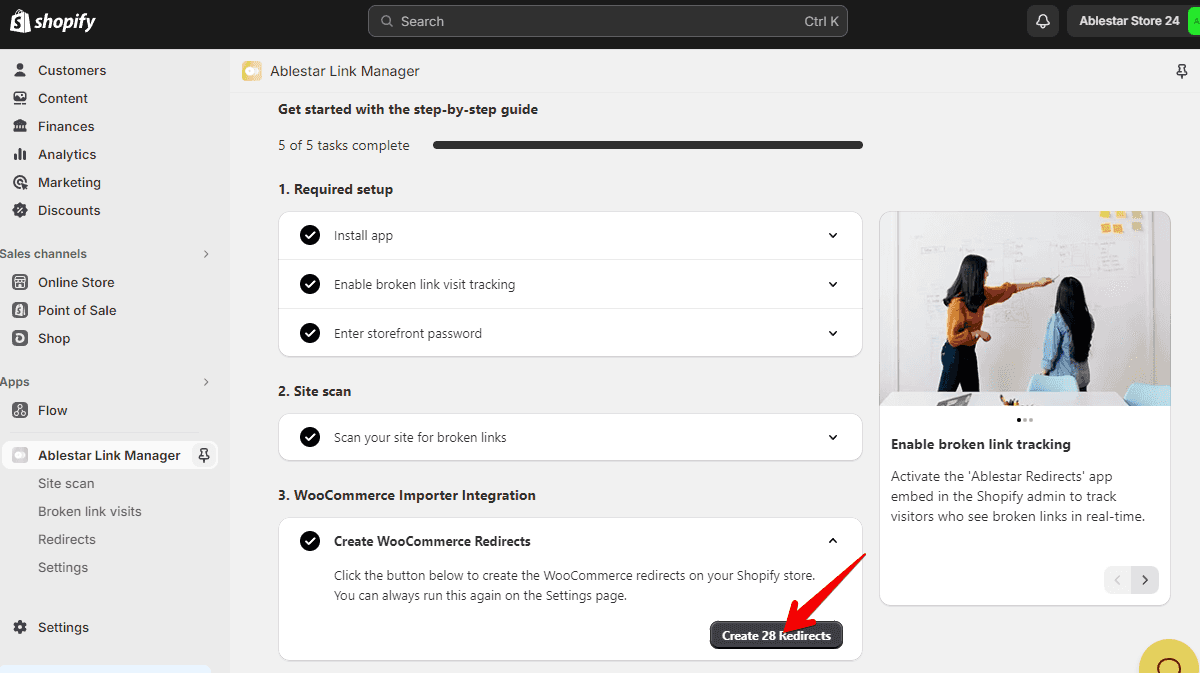
Task: Open Ablestar app Settings sub-item
Action: (x=63, y=567)
